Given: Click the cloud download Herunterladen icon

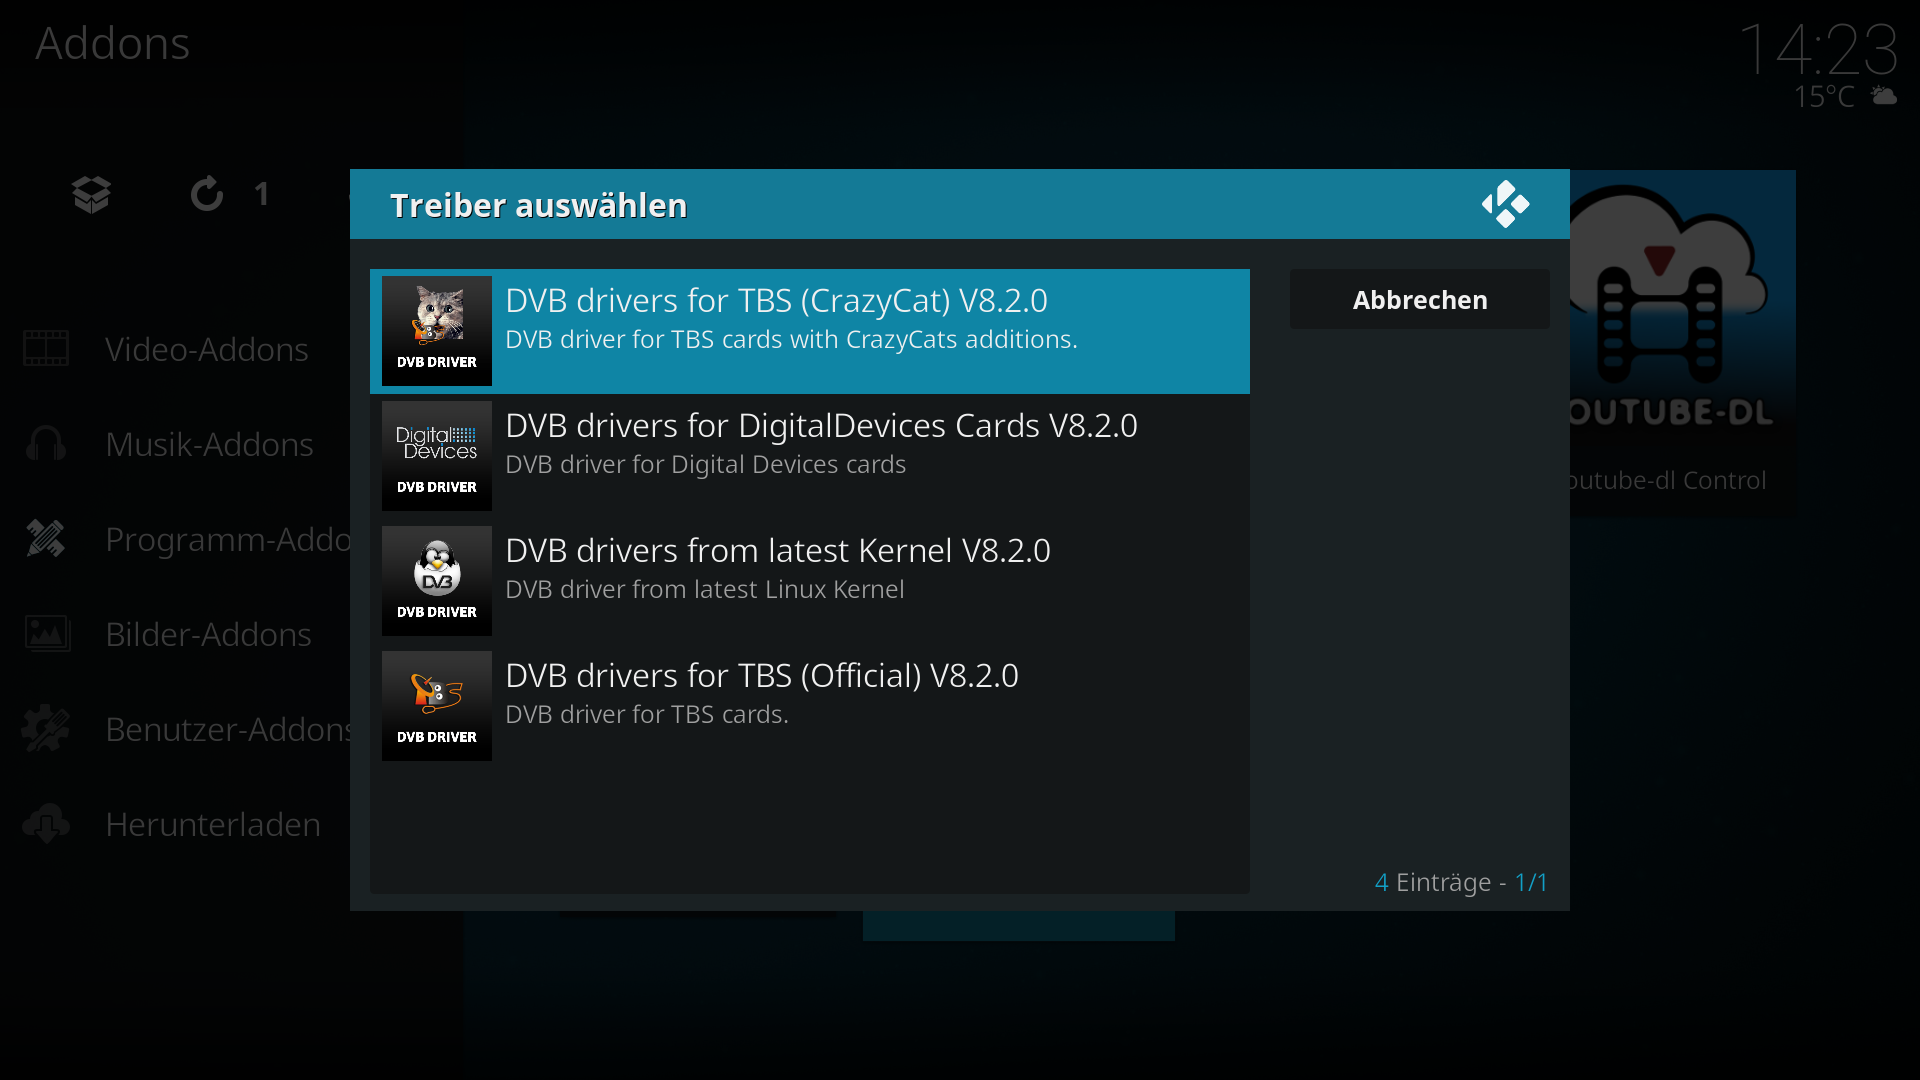Looking at the screenshot, I should (x=46, y=824).
